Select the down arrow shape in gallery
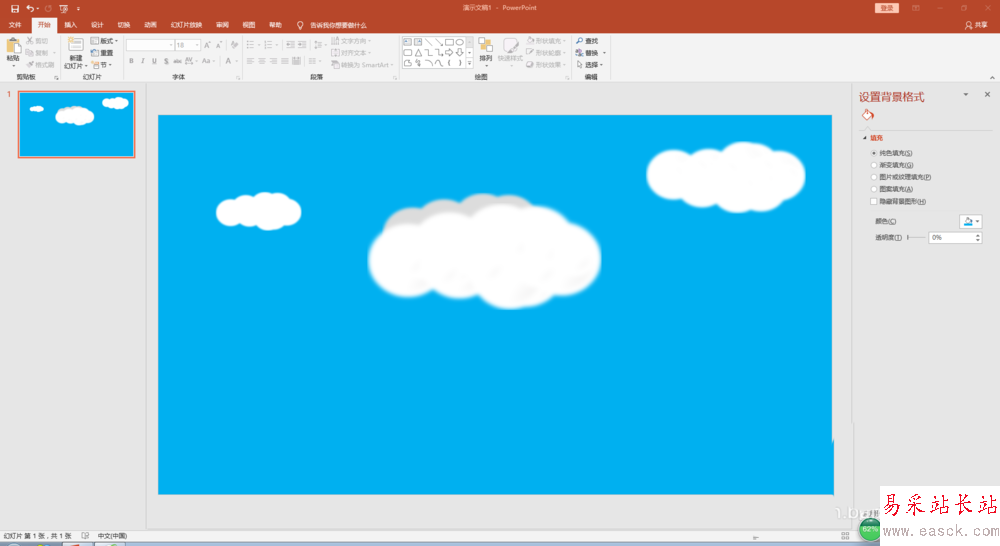 (460, 52)
